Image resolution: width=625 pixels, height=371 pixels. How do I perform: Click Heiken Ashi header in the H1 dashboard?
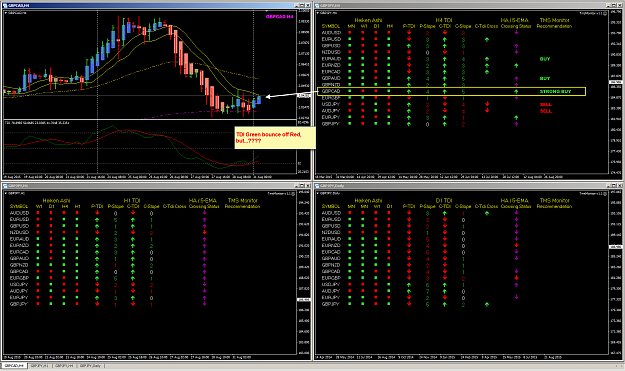[56, 200]
